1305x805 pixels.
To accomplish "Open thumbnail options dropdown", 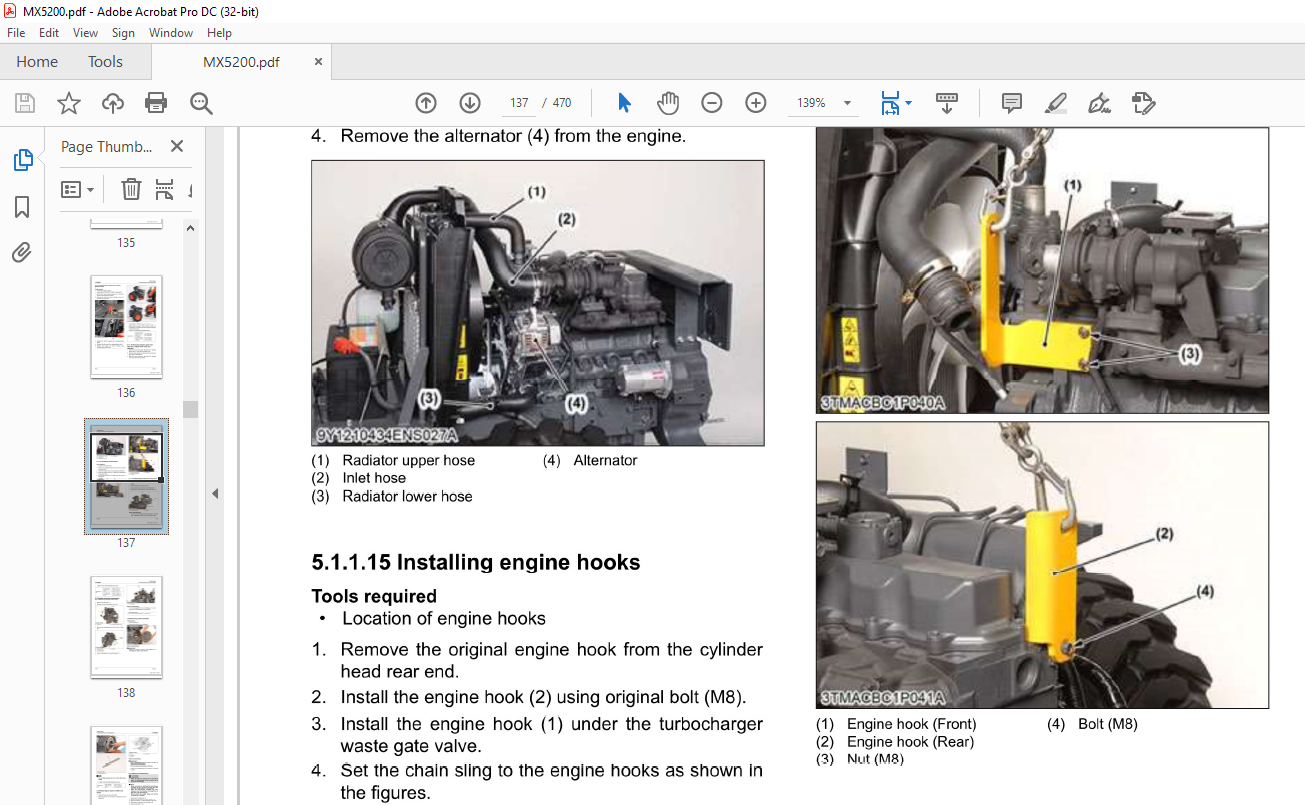I will (77, 189).
